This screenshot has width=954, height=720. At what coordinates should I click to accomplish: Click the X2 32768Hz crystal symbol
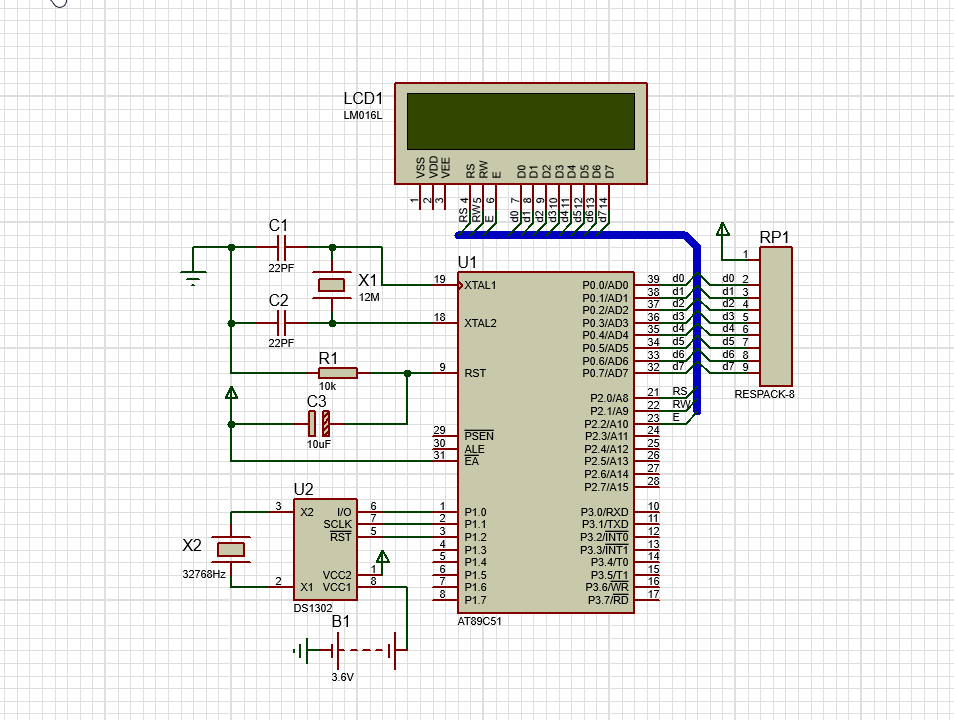coord(231,550)
